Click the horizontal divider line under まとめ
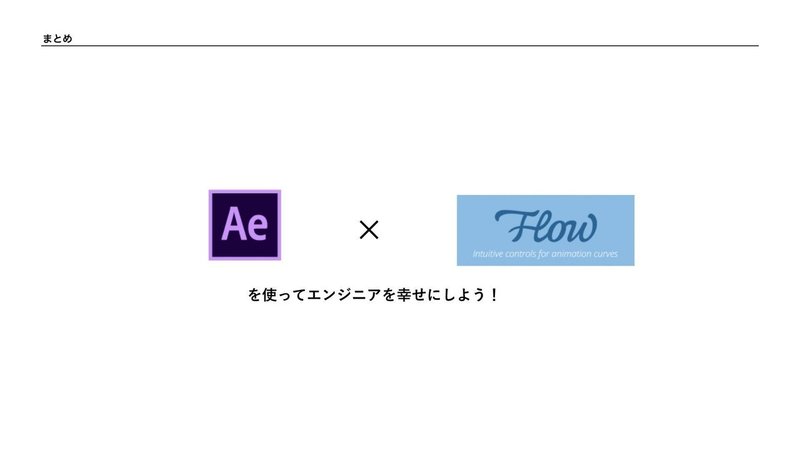The image size is (800, 450). pos(399,46)
